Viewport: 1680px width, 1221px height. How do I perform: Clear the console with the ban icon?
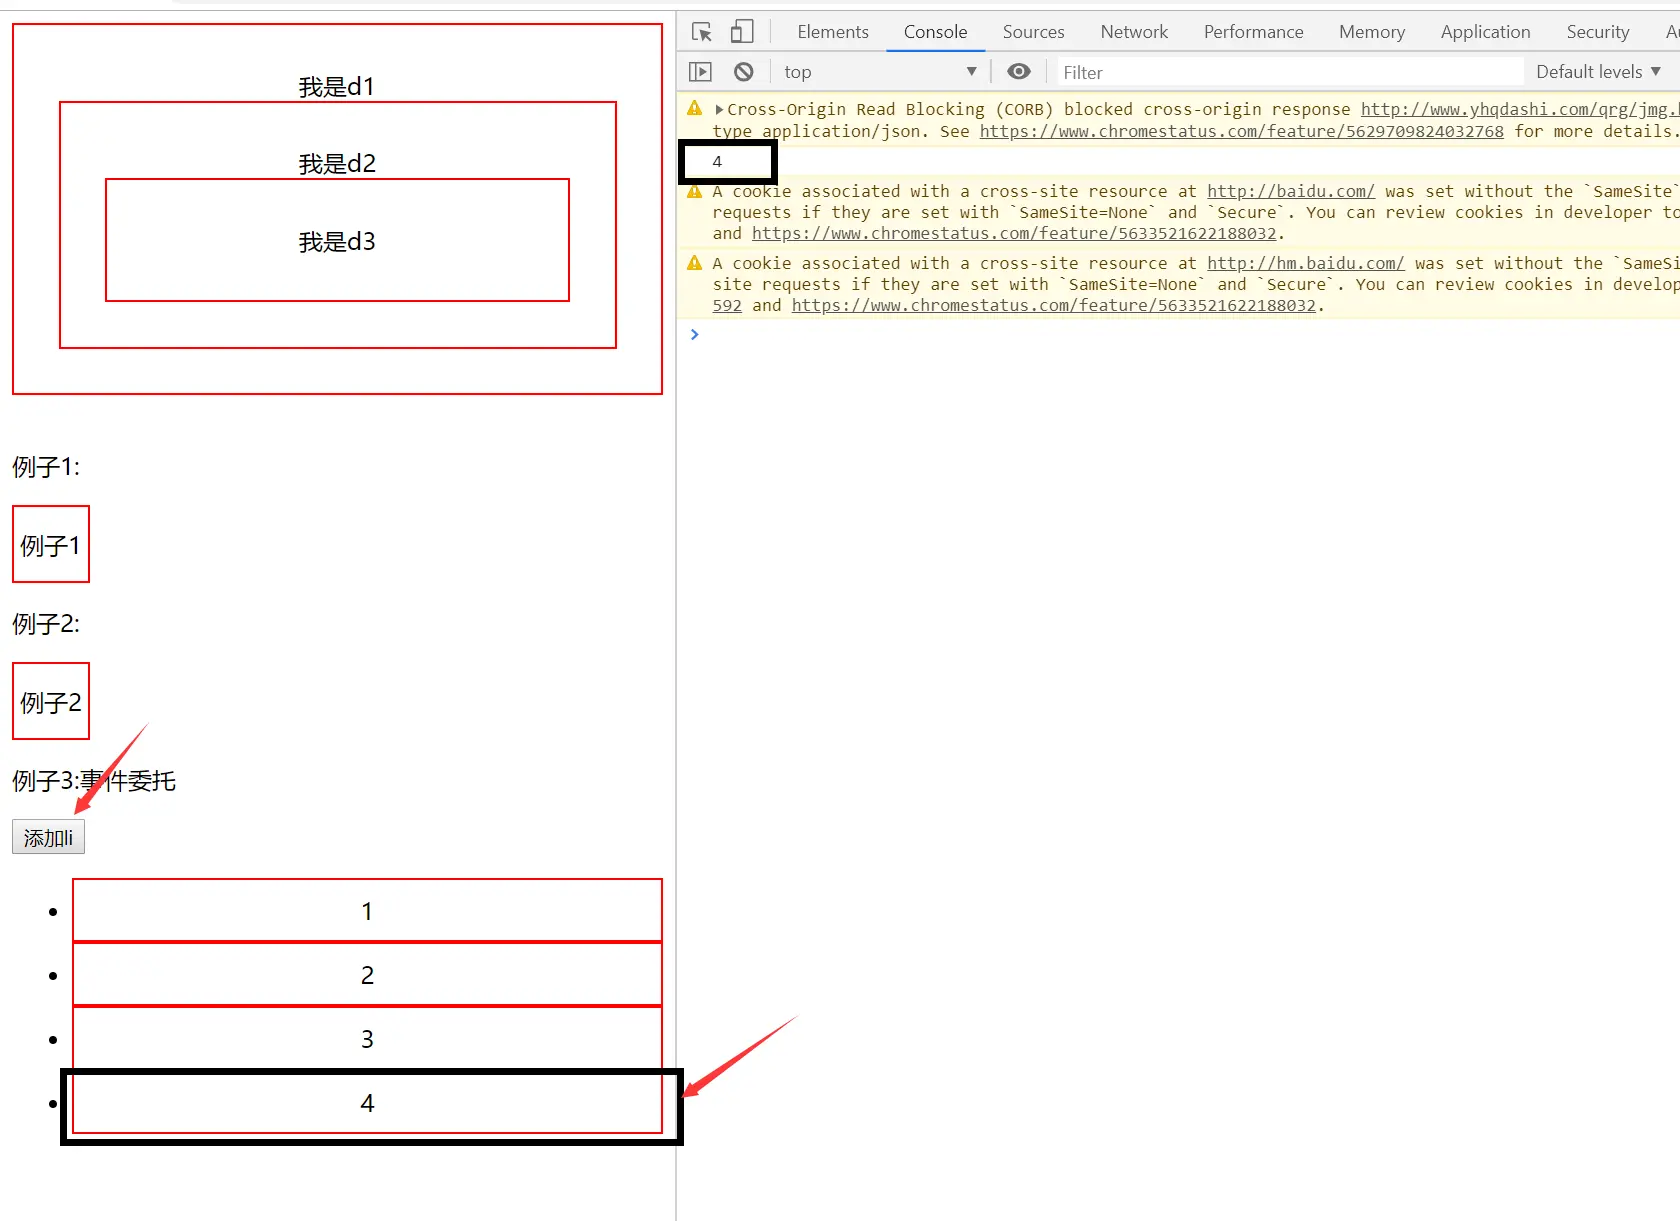743,72
